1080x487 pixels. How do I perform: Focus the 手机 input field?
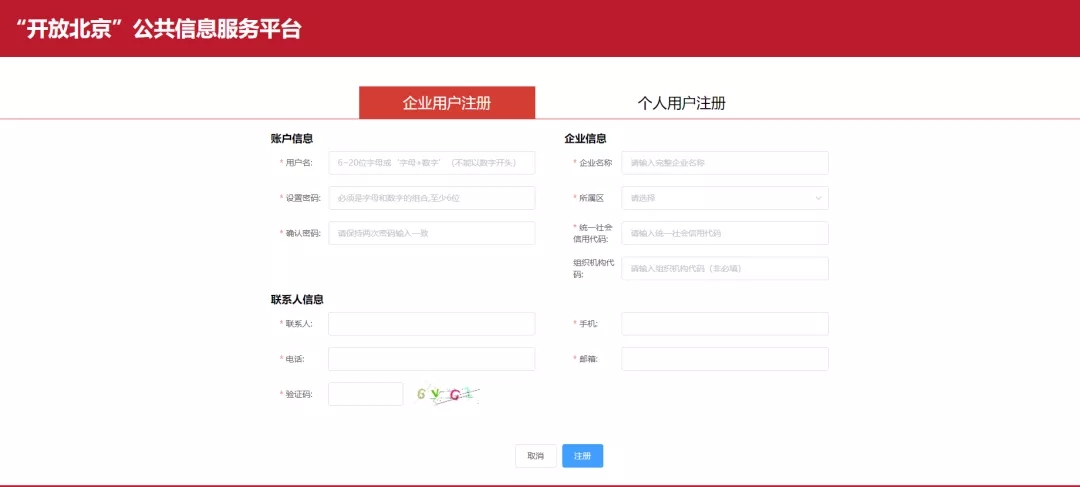pyautogui.click(x=725, y=324)
